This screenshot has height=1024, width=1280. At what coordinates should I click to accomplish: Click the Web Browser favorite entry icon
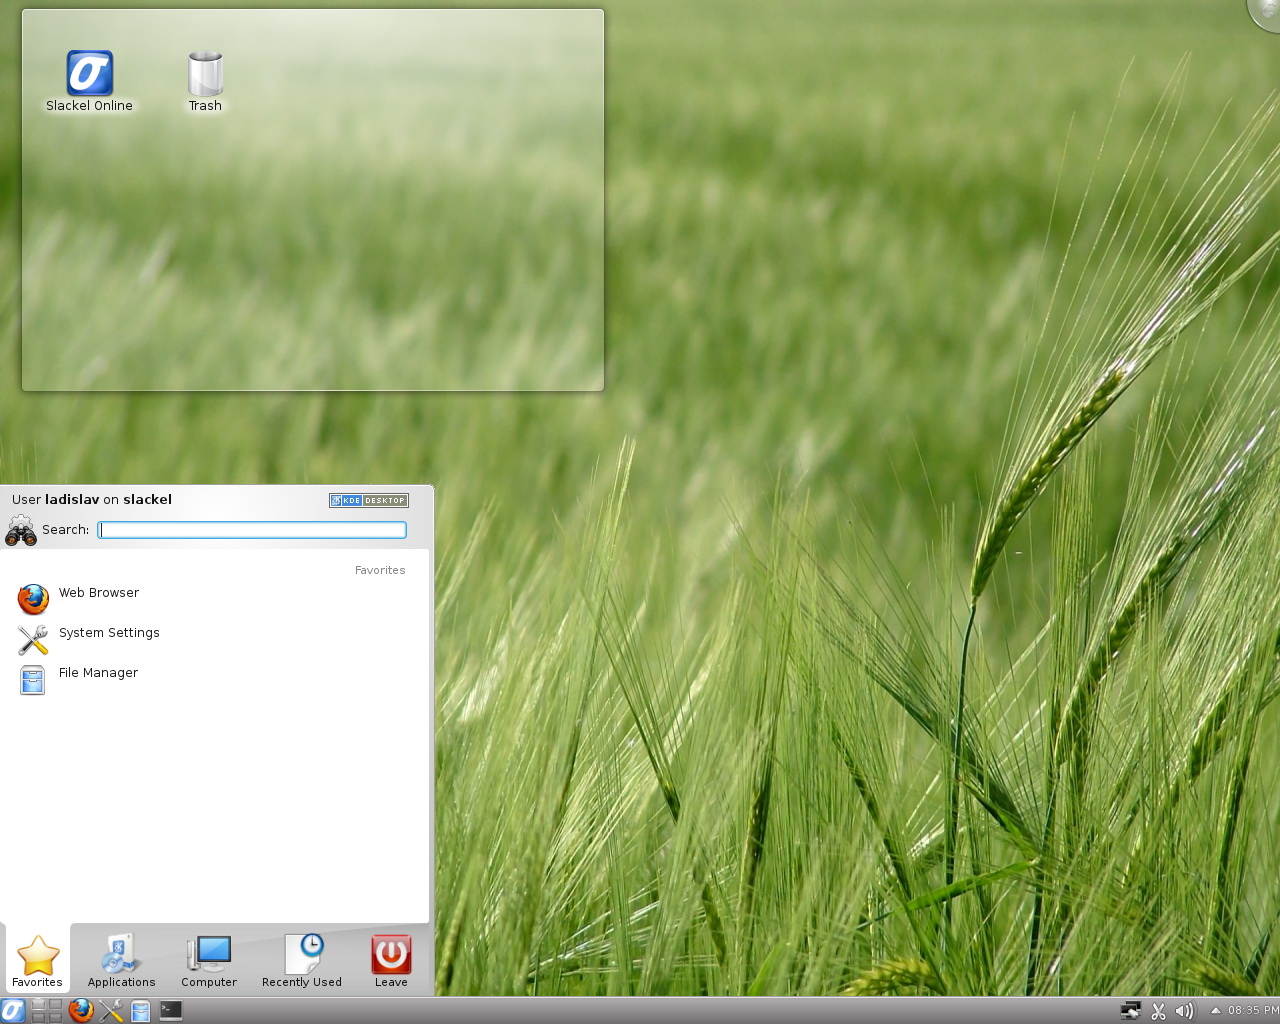[32, 599]
